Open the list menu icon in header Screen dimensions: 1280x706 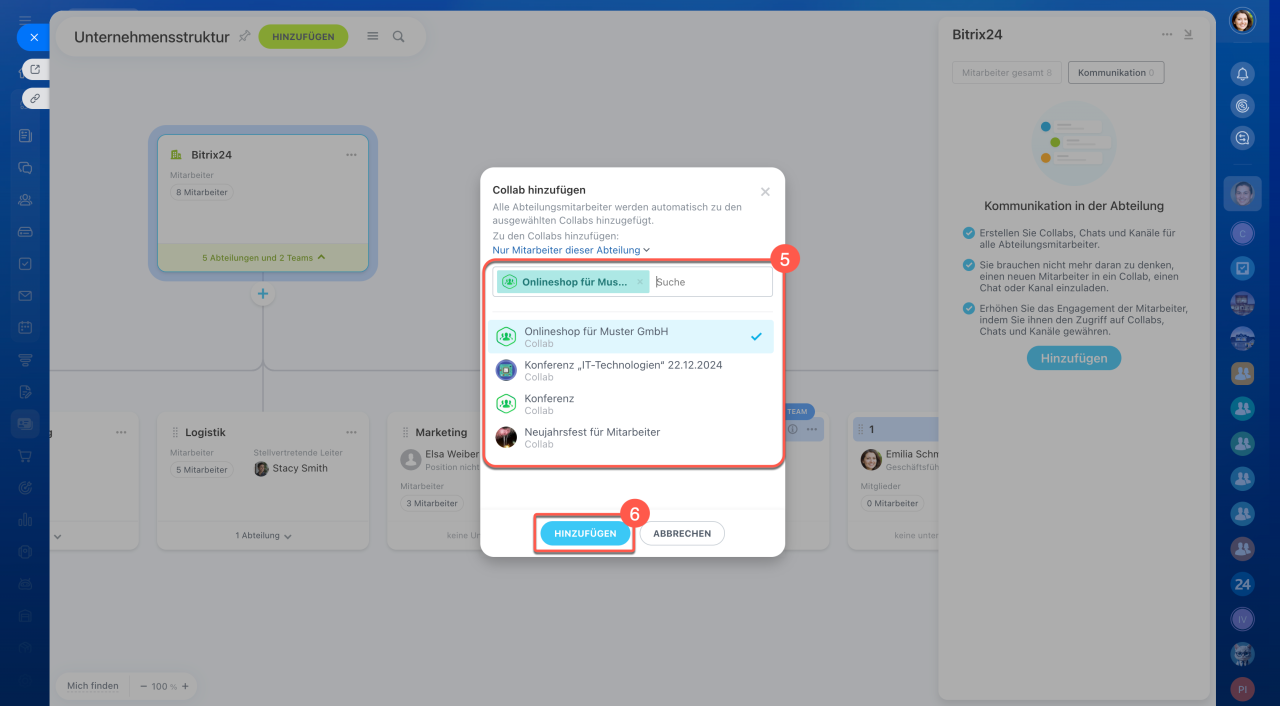point(373,36)
